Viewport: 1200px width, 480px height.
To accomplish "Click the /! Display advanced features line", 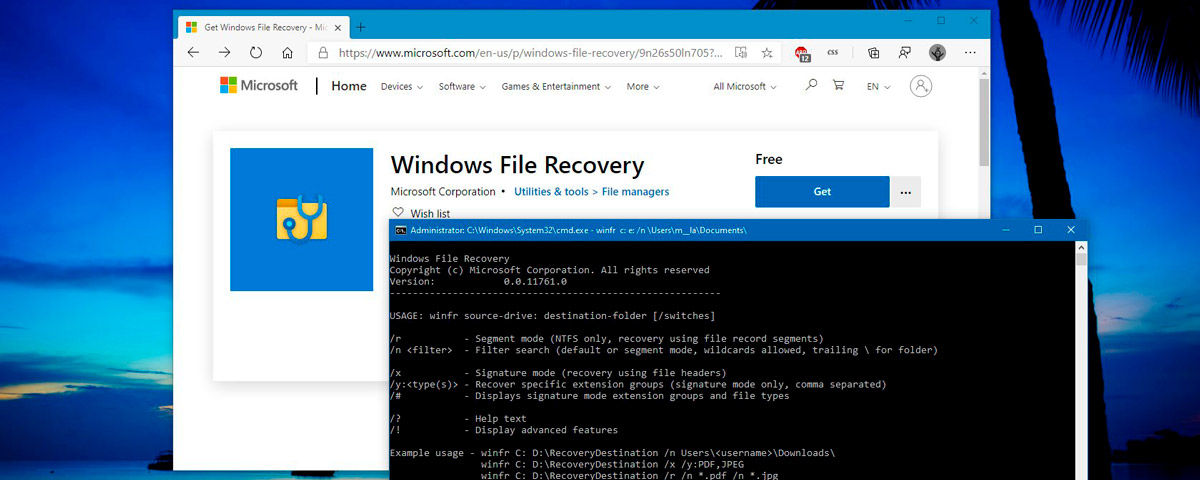I will tap(503, 430).
